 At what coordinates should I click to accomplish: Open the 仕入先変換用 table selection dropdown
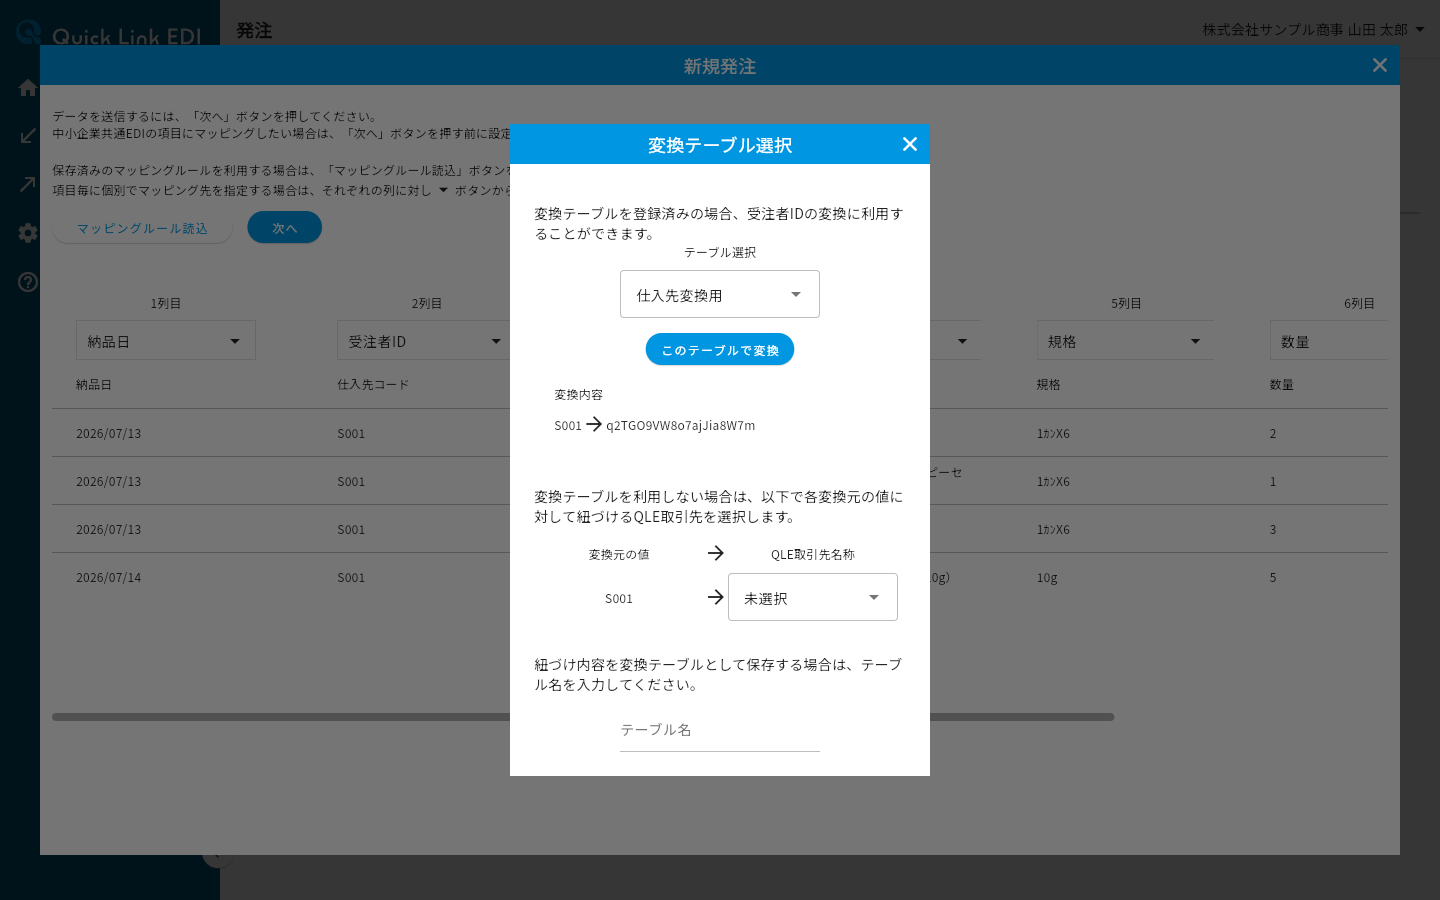click(720, 294)
